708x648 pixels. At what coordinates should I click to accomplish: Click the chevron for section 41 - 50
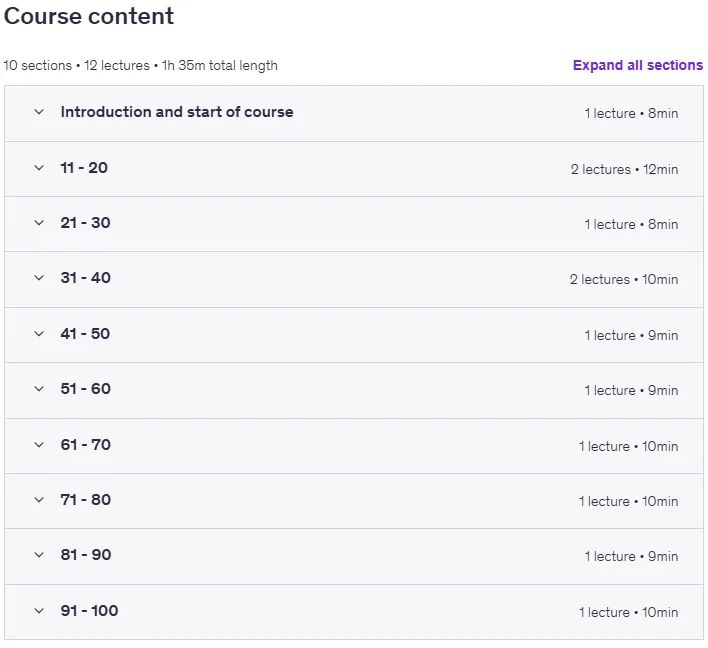point(39,334)
